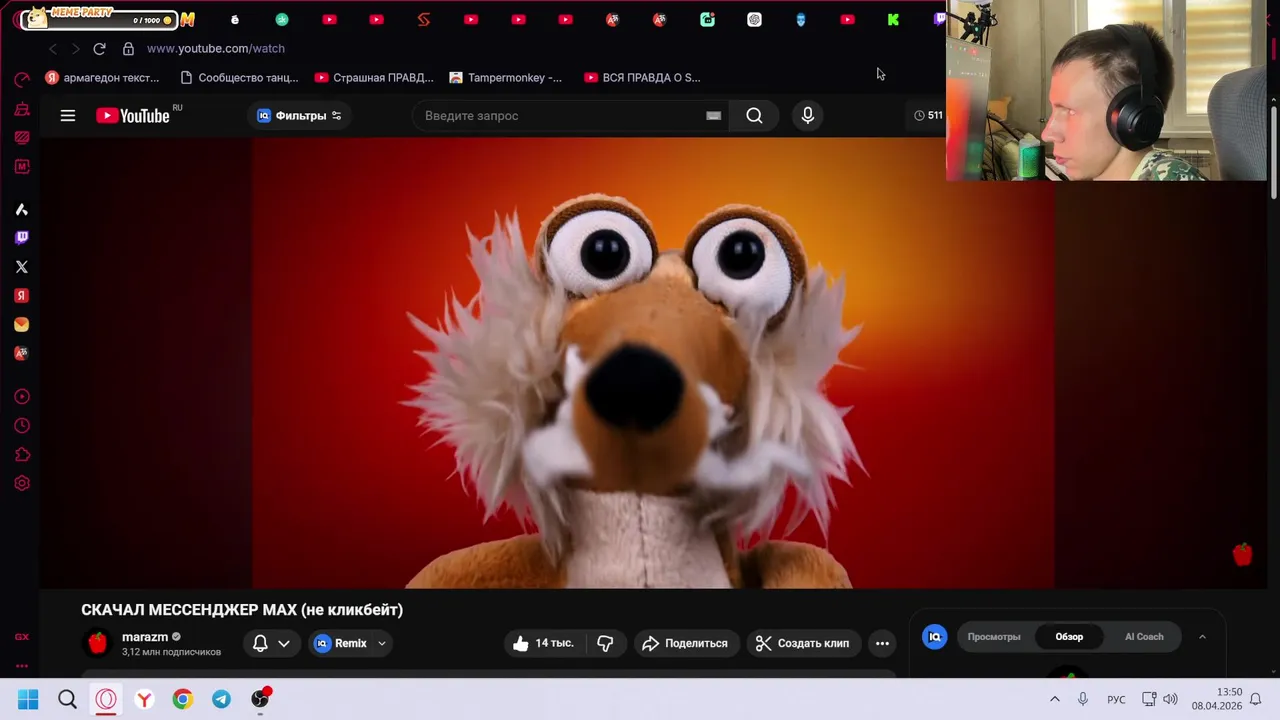Viewport: 1280px width, 720px height.
Task: Open the ВСЯ ПРАВДА О S... bookmark
Action: click(642, 77)
